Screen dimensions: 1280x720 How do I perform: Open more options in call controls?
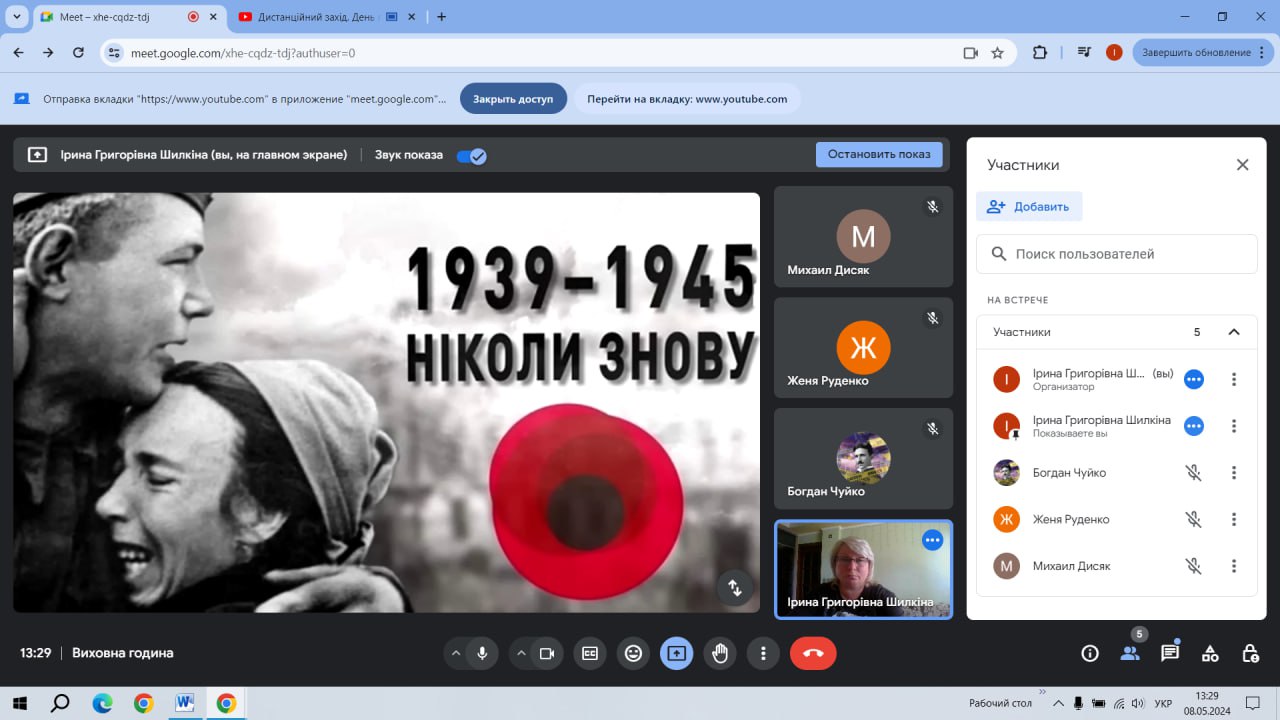click(763, 653)
